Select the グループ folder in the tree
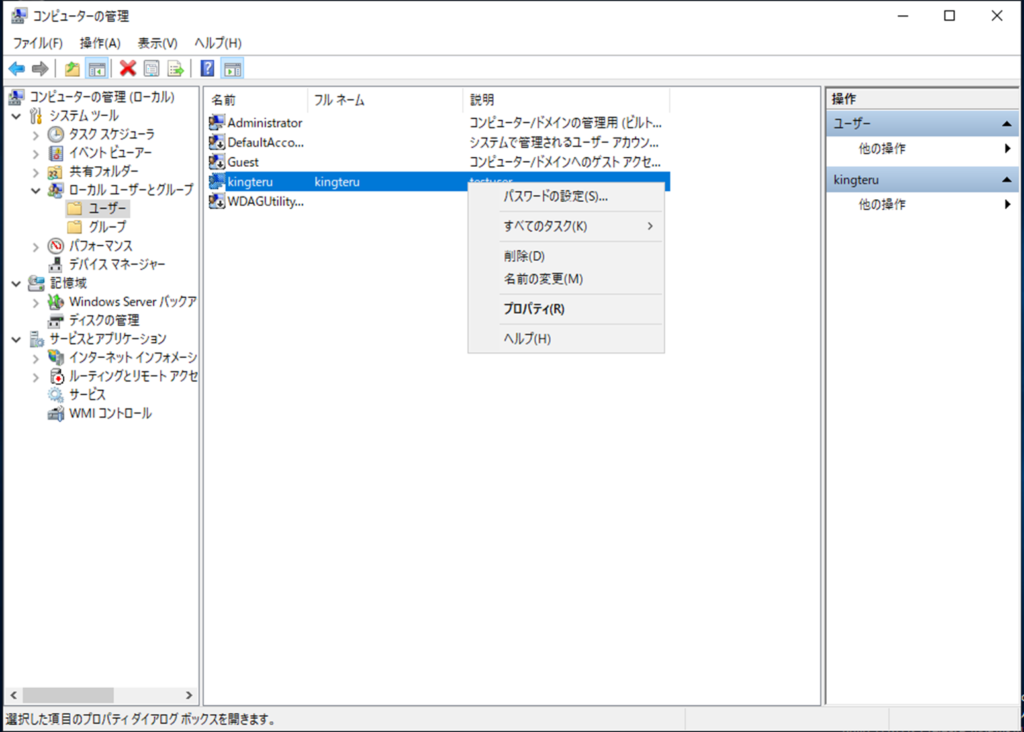This screenshot has width=1024, height=732. point(107,227)
